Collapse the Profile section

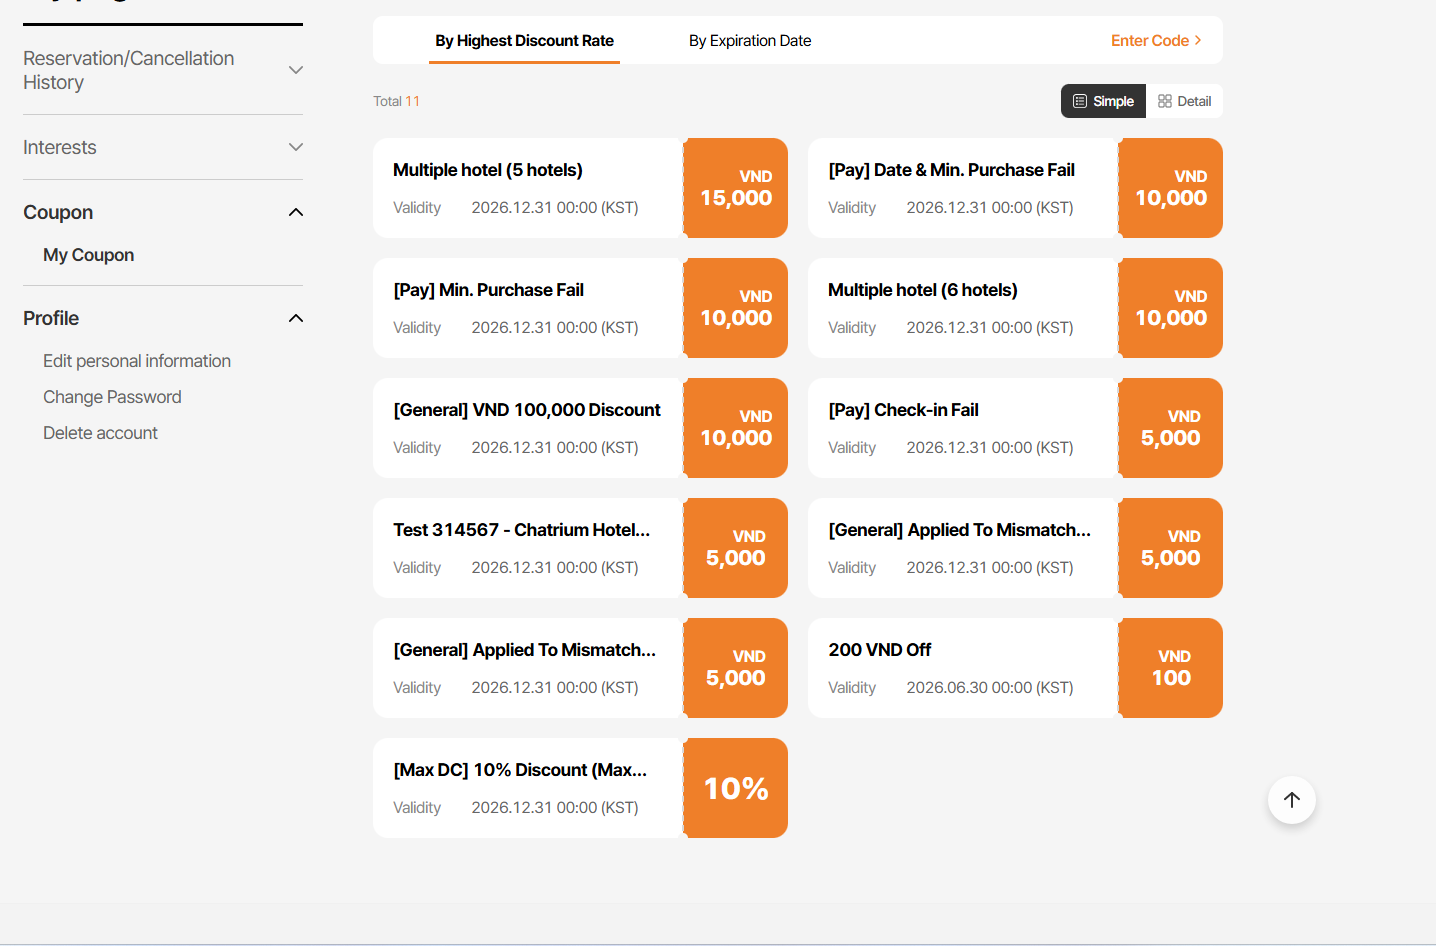click(x=295, y=318)
